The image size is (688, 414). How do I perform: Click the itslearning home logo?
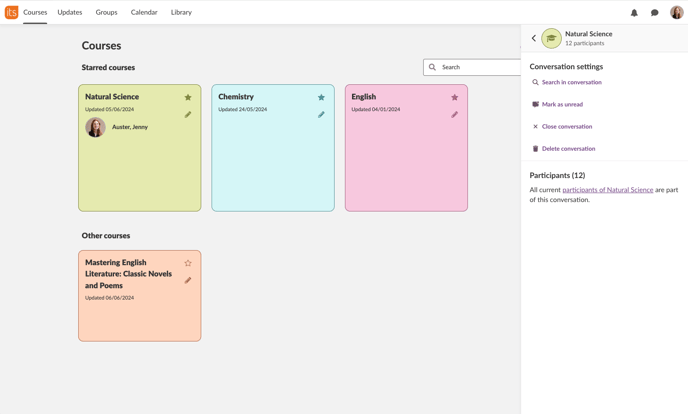point(11,12)
